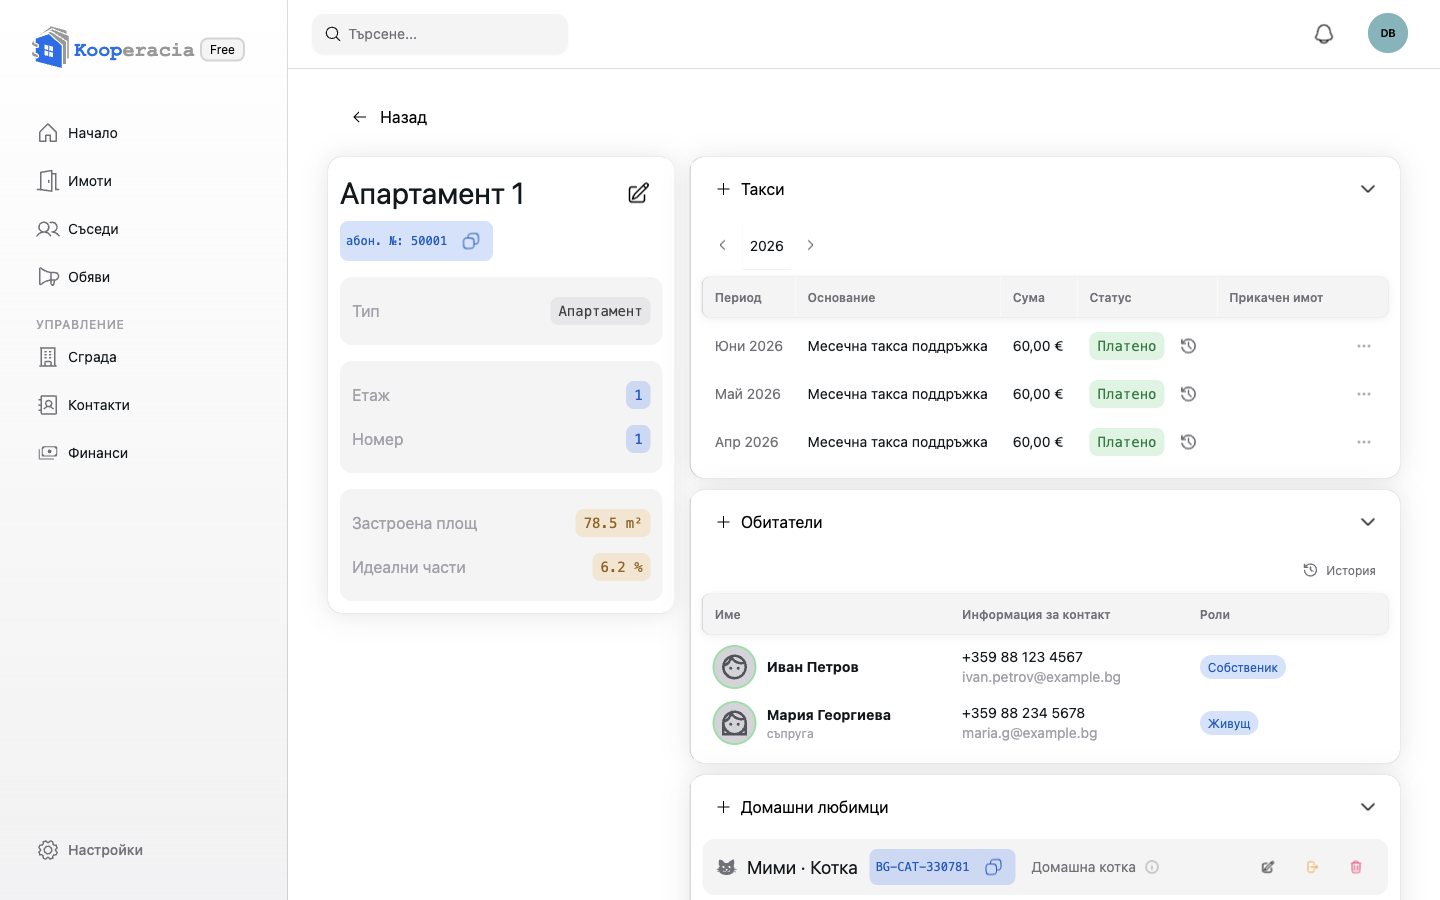Click Иван Петров's avatar
Viewport: 1440px width, 900px height.
(734, 667)
